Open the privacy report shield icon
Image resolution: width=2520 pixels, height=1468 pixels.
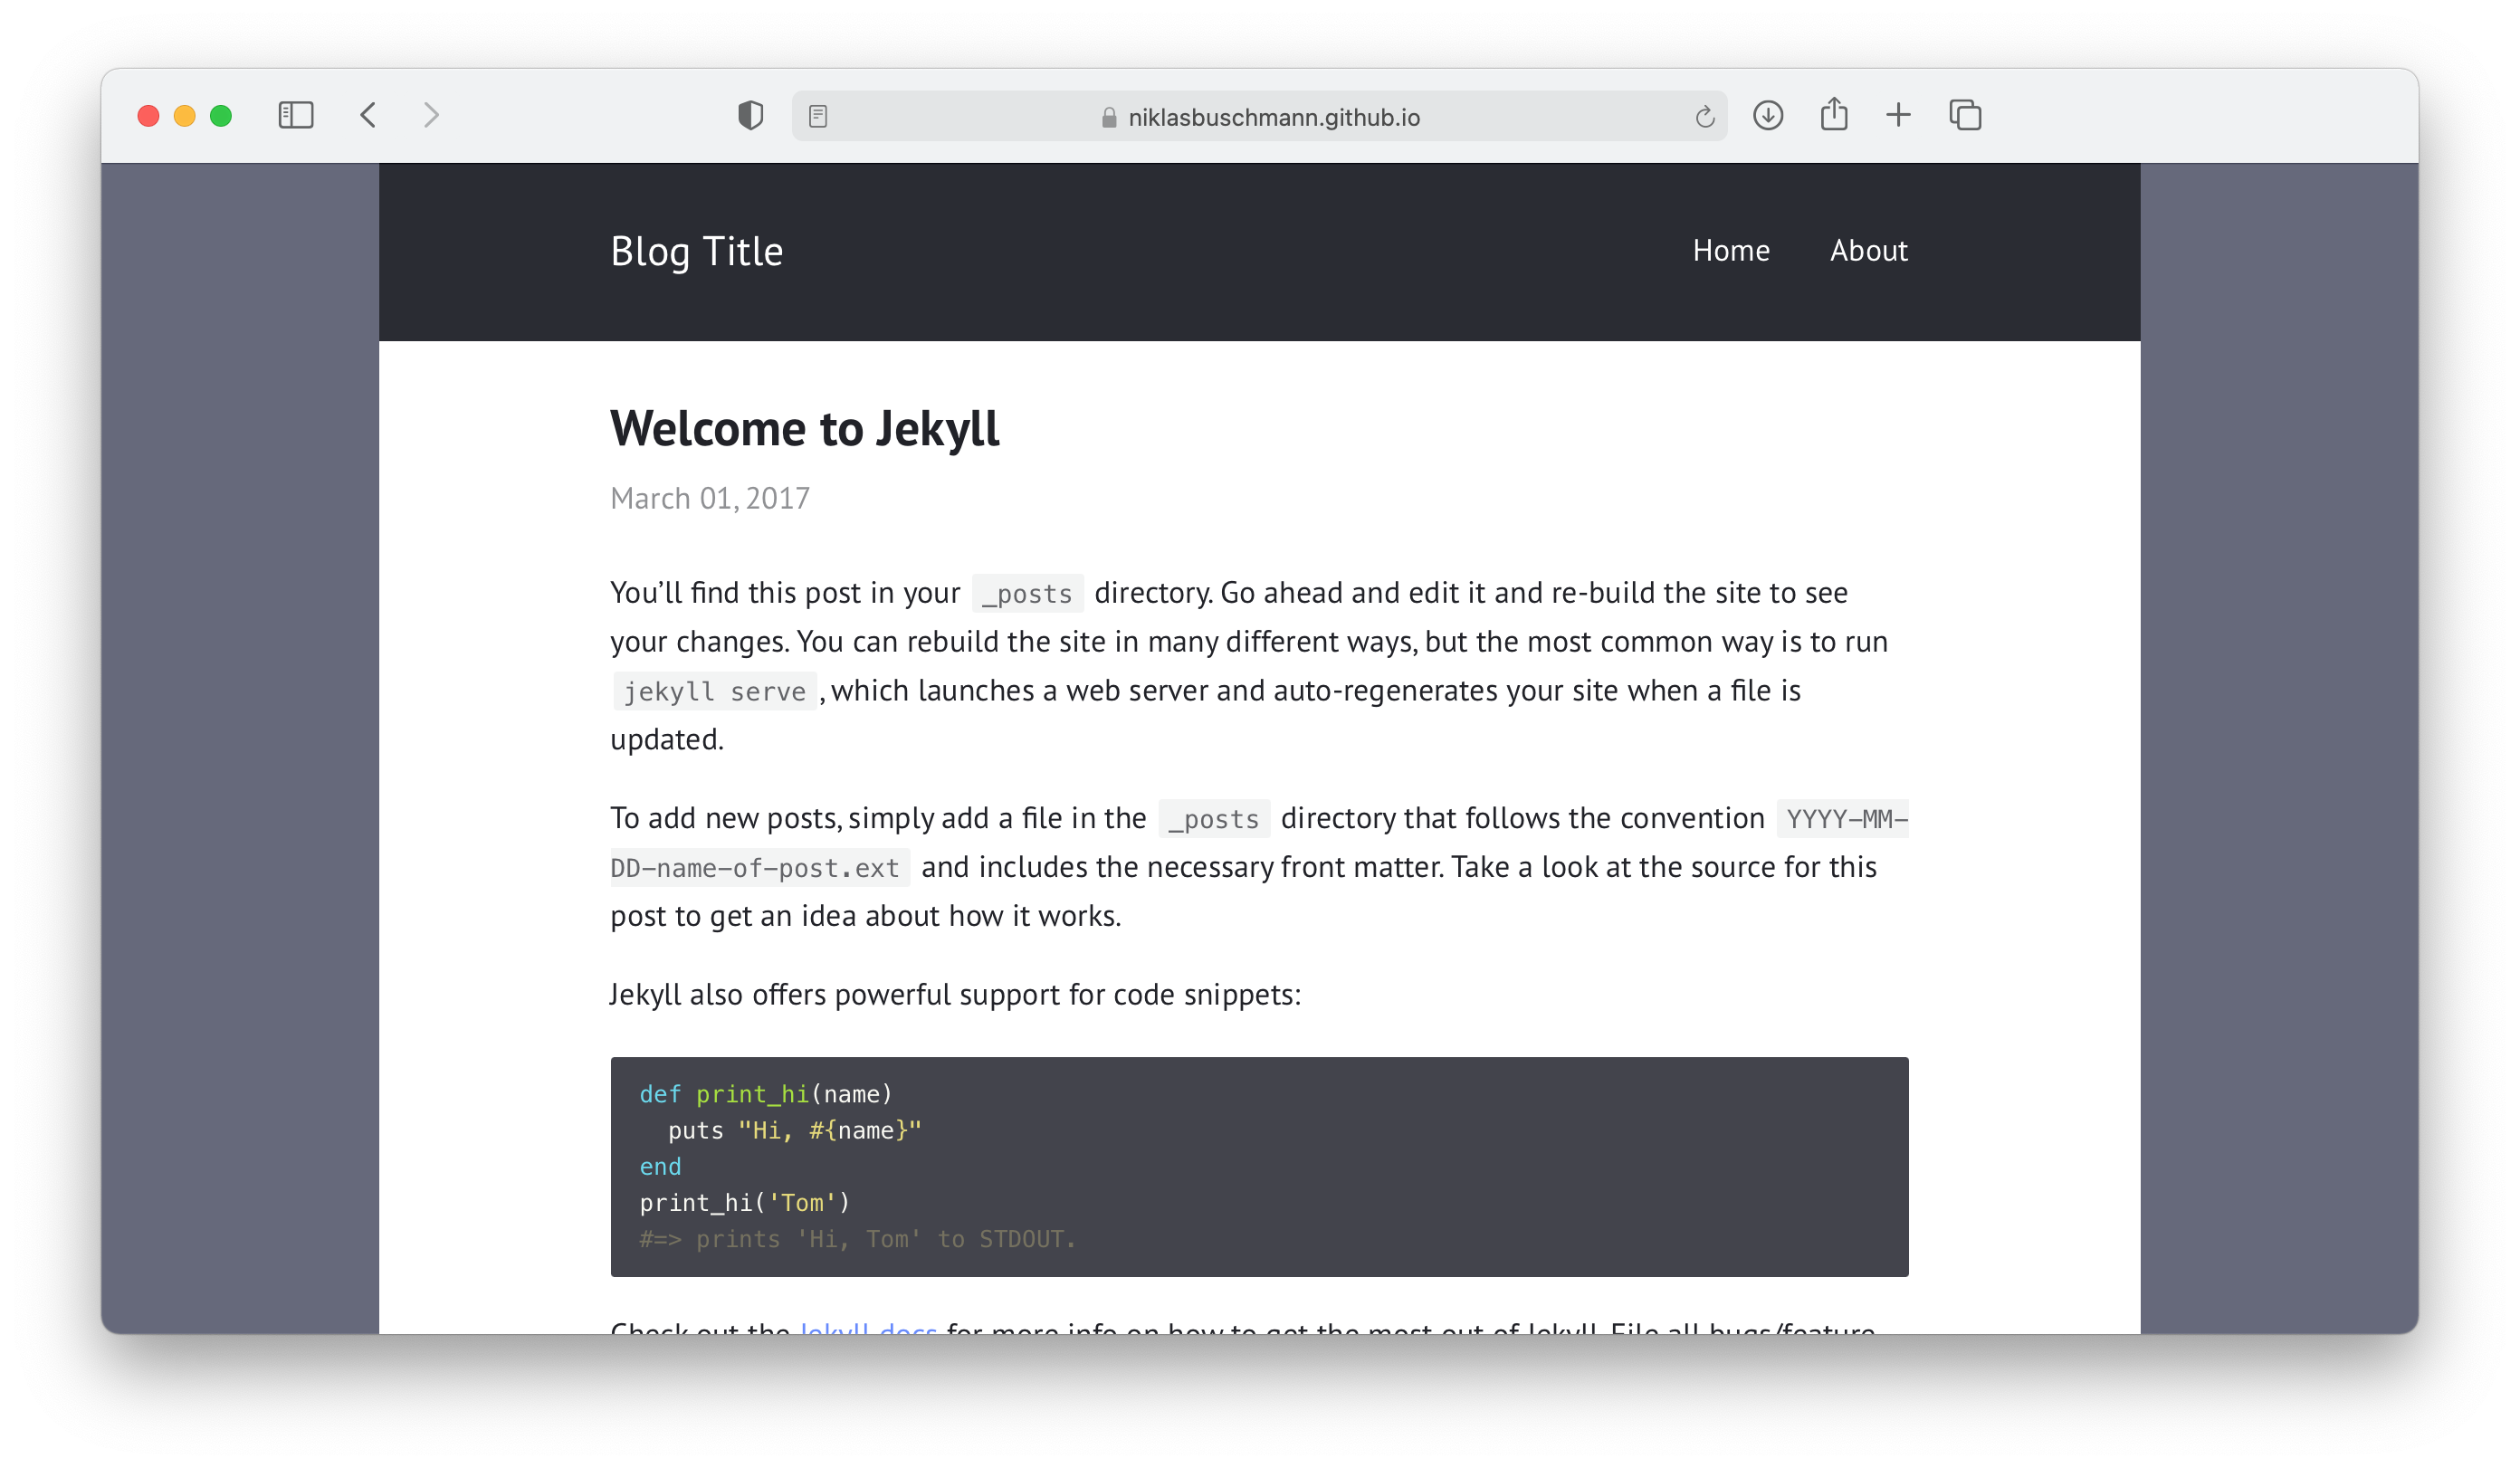click(750, 116)
